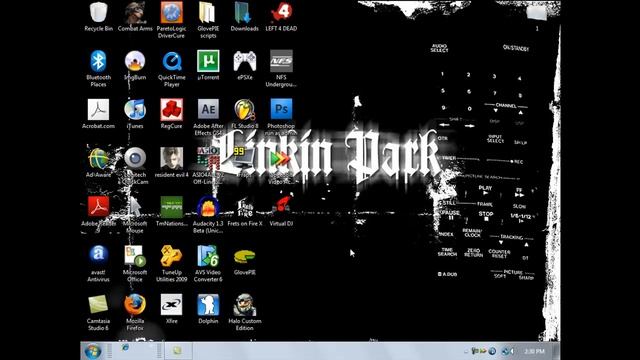Screen dimensions: 640x360
Task: Launch the Dolphin emulator icon
Action: pyautogui.click(x=208, y=309)
